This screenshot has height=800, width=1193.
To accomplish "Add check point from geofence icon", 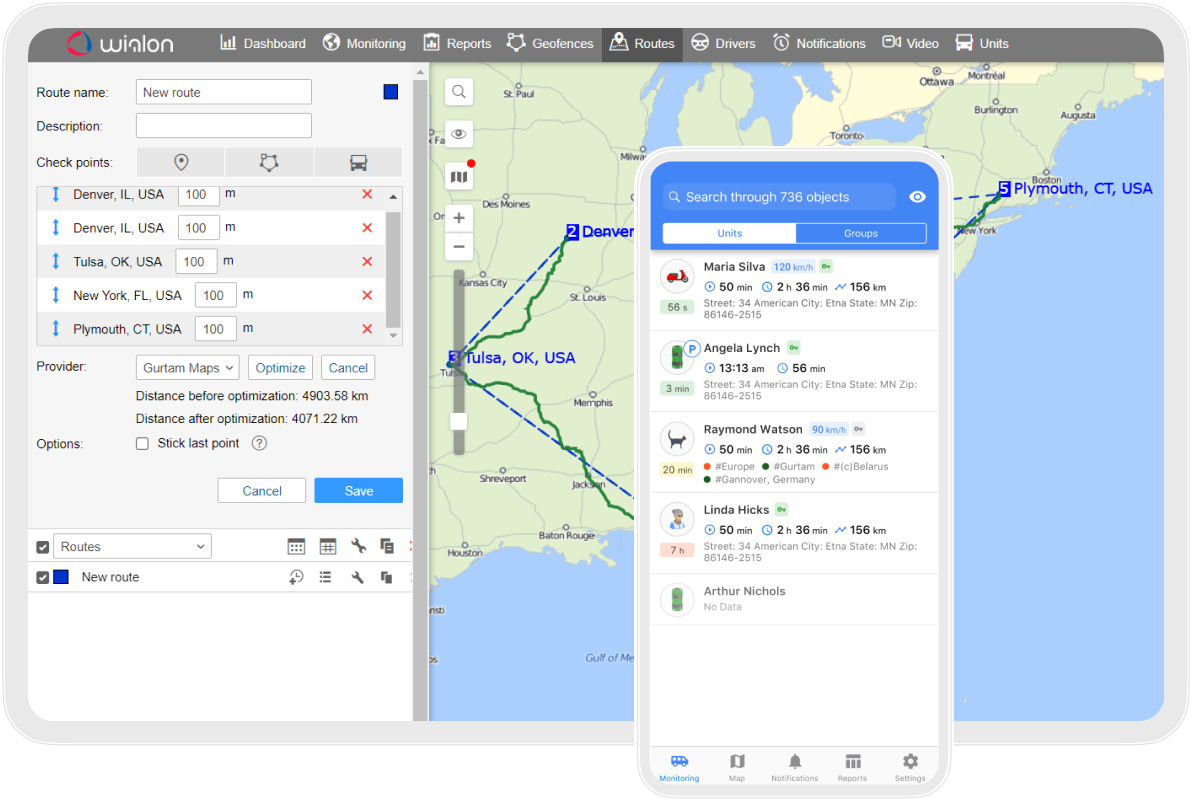I will [x=269, y=162].
